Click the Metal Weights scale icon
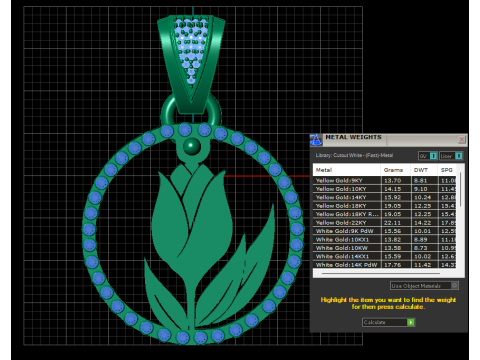 coord(316,140)
